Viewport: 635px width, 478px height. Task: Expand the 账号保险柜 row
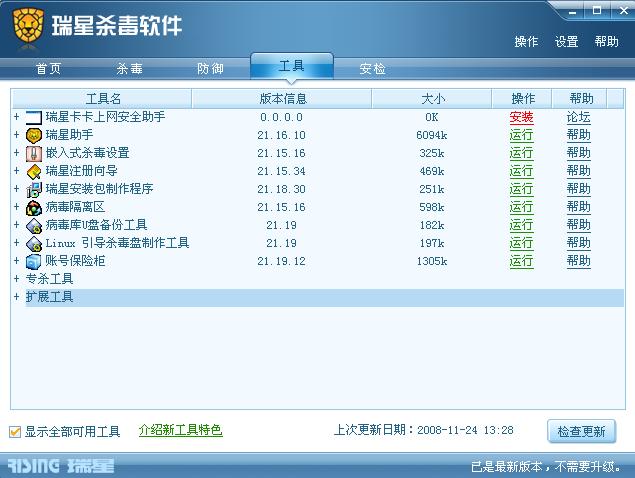(x=16, y=261)
